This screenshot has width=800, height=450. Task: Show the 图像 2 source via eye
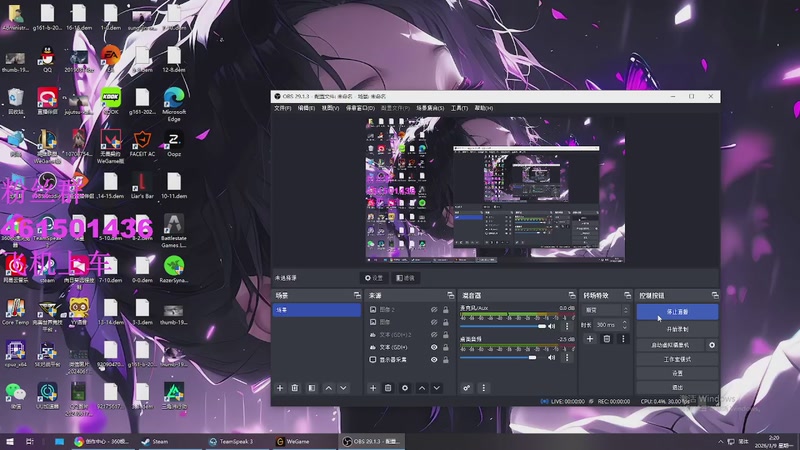[434, 310]
